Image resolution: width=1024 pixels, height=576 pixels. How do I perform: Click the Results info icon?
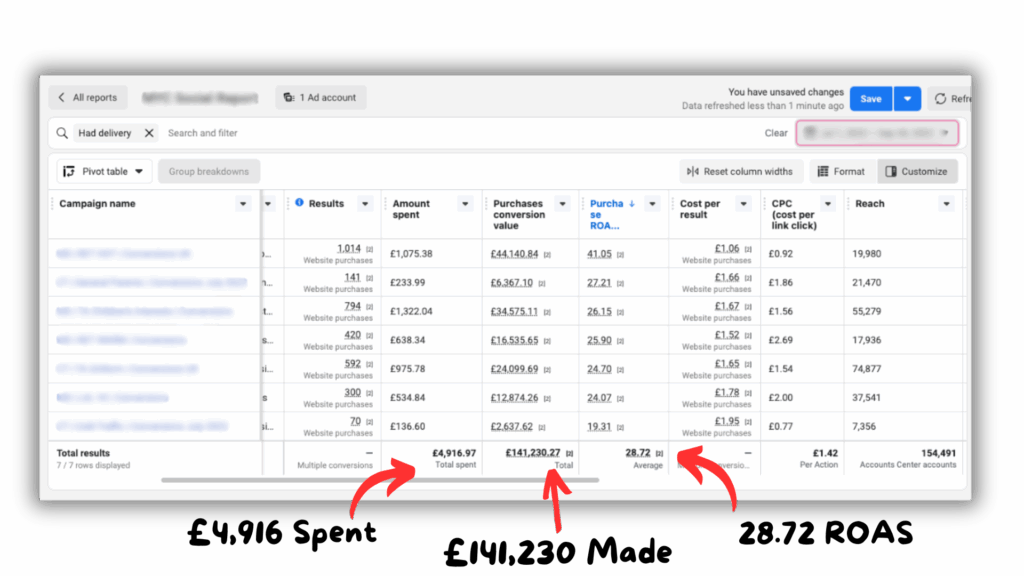299,203
